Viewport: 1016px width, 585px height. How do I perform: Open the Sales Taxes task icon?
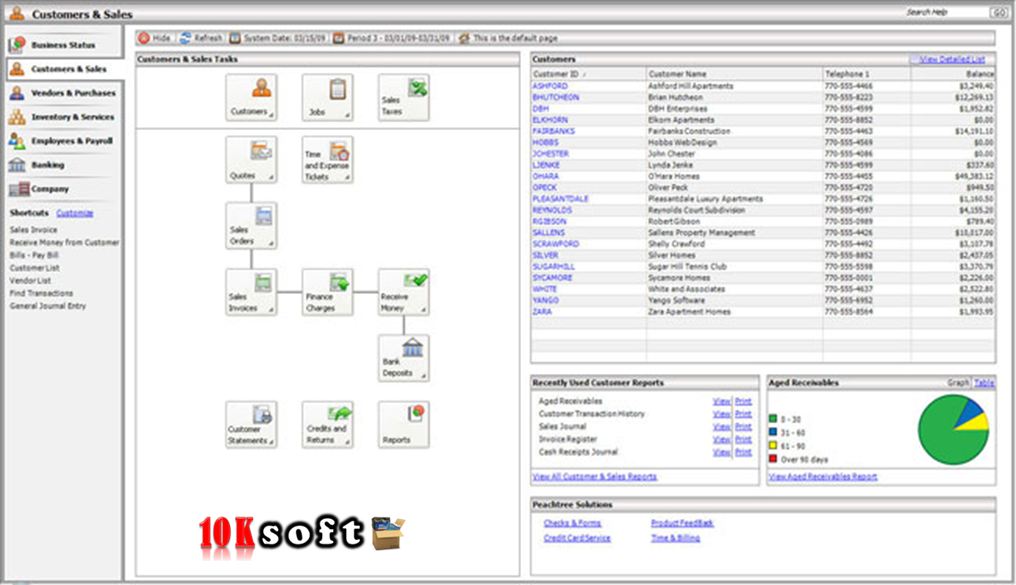[404, 97]
